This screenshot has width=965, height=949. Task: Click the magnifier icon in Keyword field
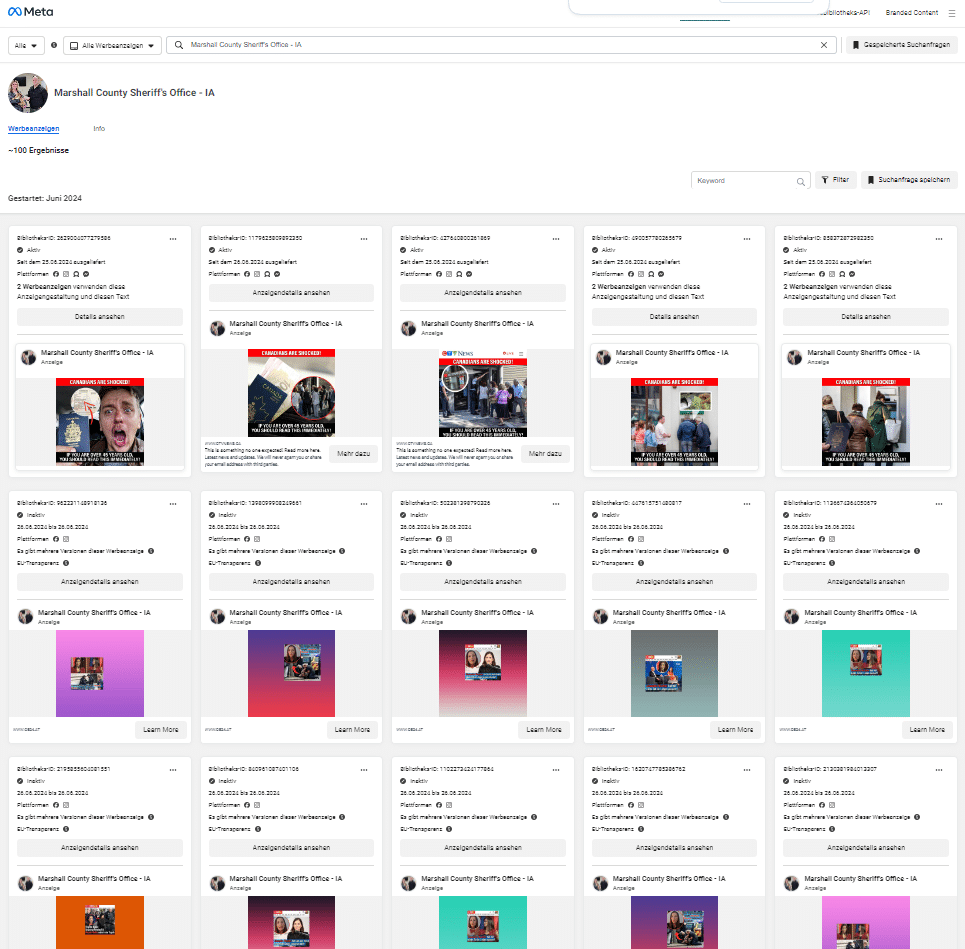pos(800,182)
